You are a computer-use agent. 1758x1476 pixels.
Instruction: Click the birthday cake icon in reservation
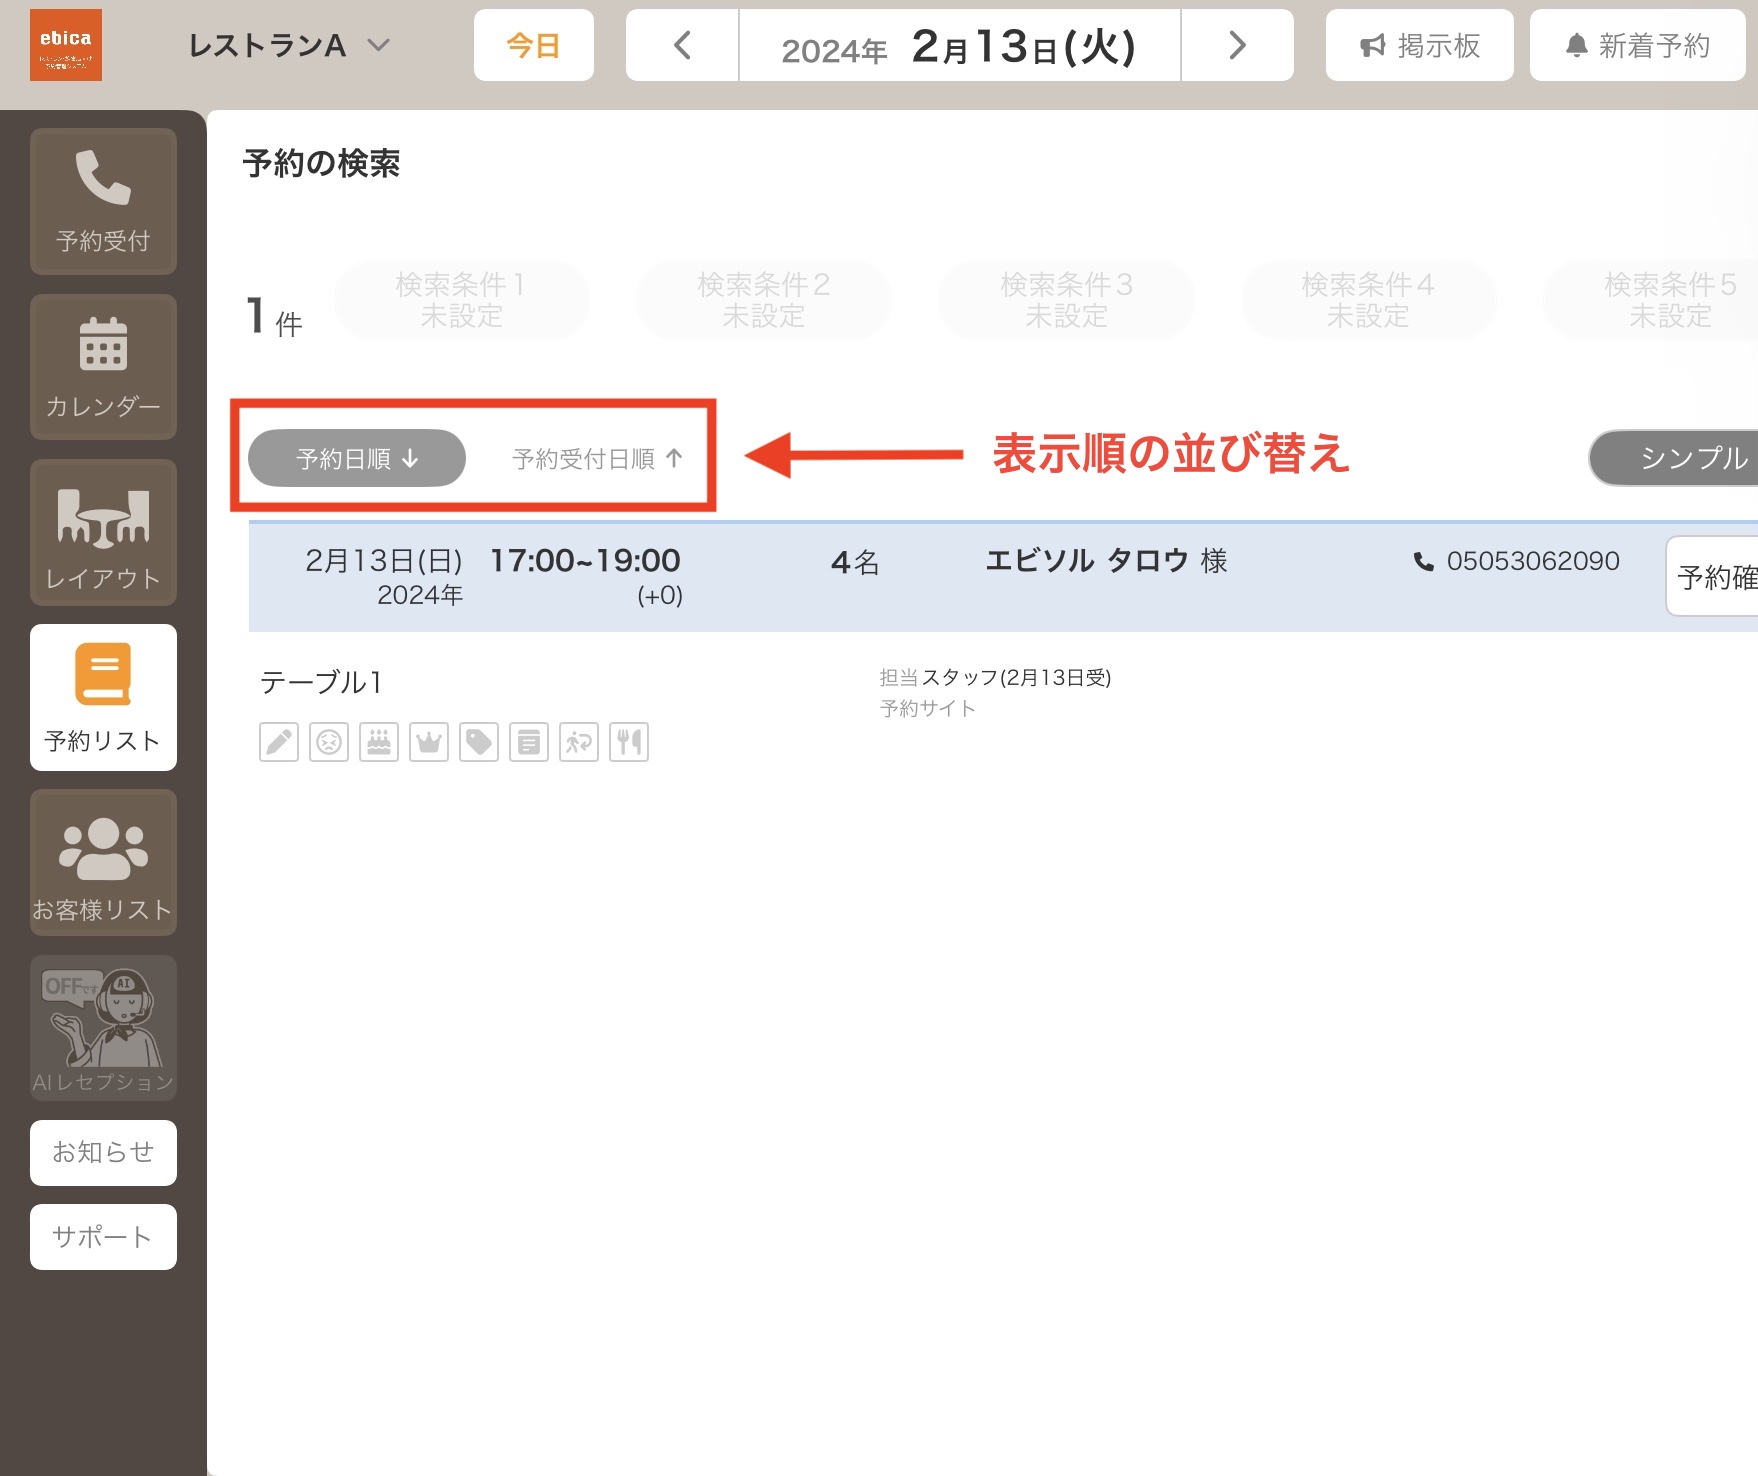(x=379, y=742)
